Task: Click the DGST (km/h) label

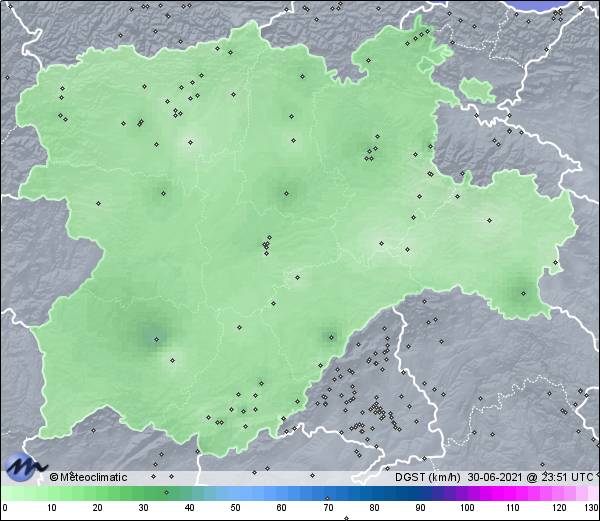Action: 428,477
